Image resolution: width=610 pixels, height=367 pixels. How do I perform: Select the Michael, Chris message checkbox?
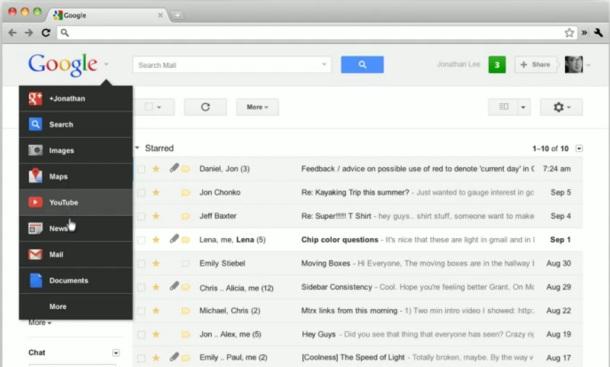point(141,311)
